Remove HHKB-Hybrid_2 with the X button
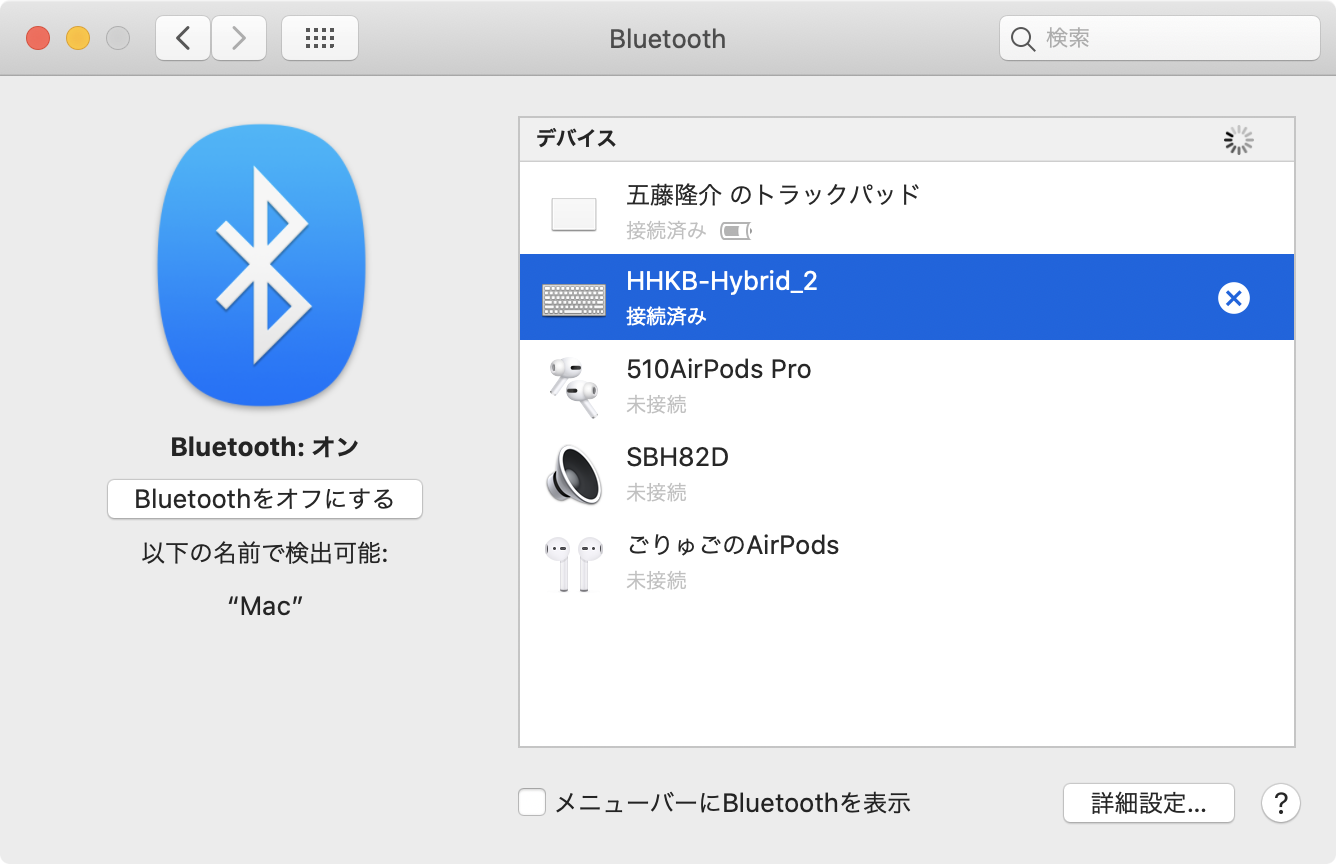 pyautogui.click(x=1233, y=298)
